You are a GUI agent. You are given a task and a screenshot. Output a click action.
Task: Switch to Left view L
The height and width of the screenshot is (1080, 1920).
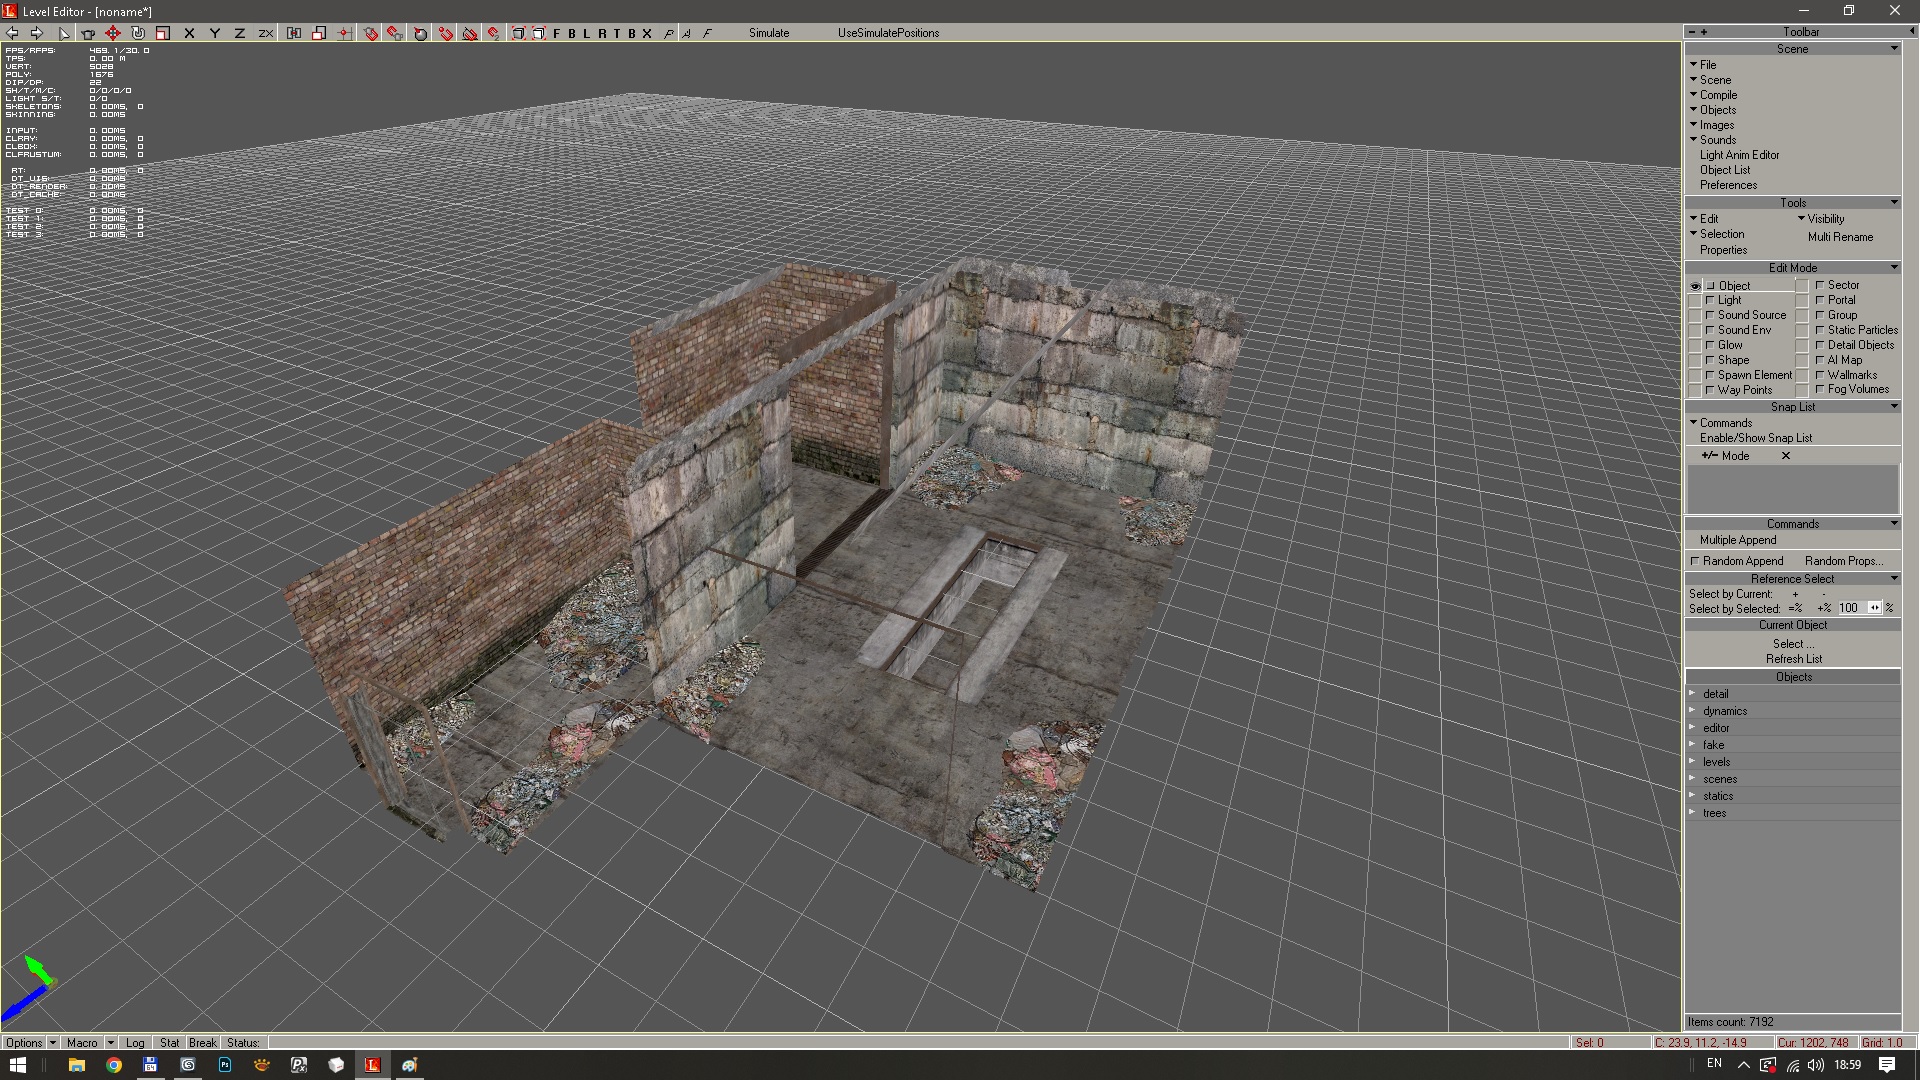(x=587, y=33)
